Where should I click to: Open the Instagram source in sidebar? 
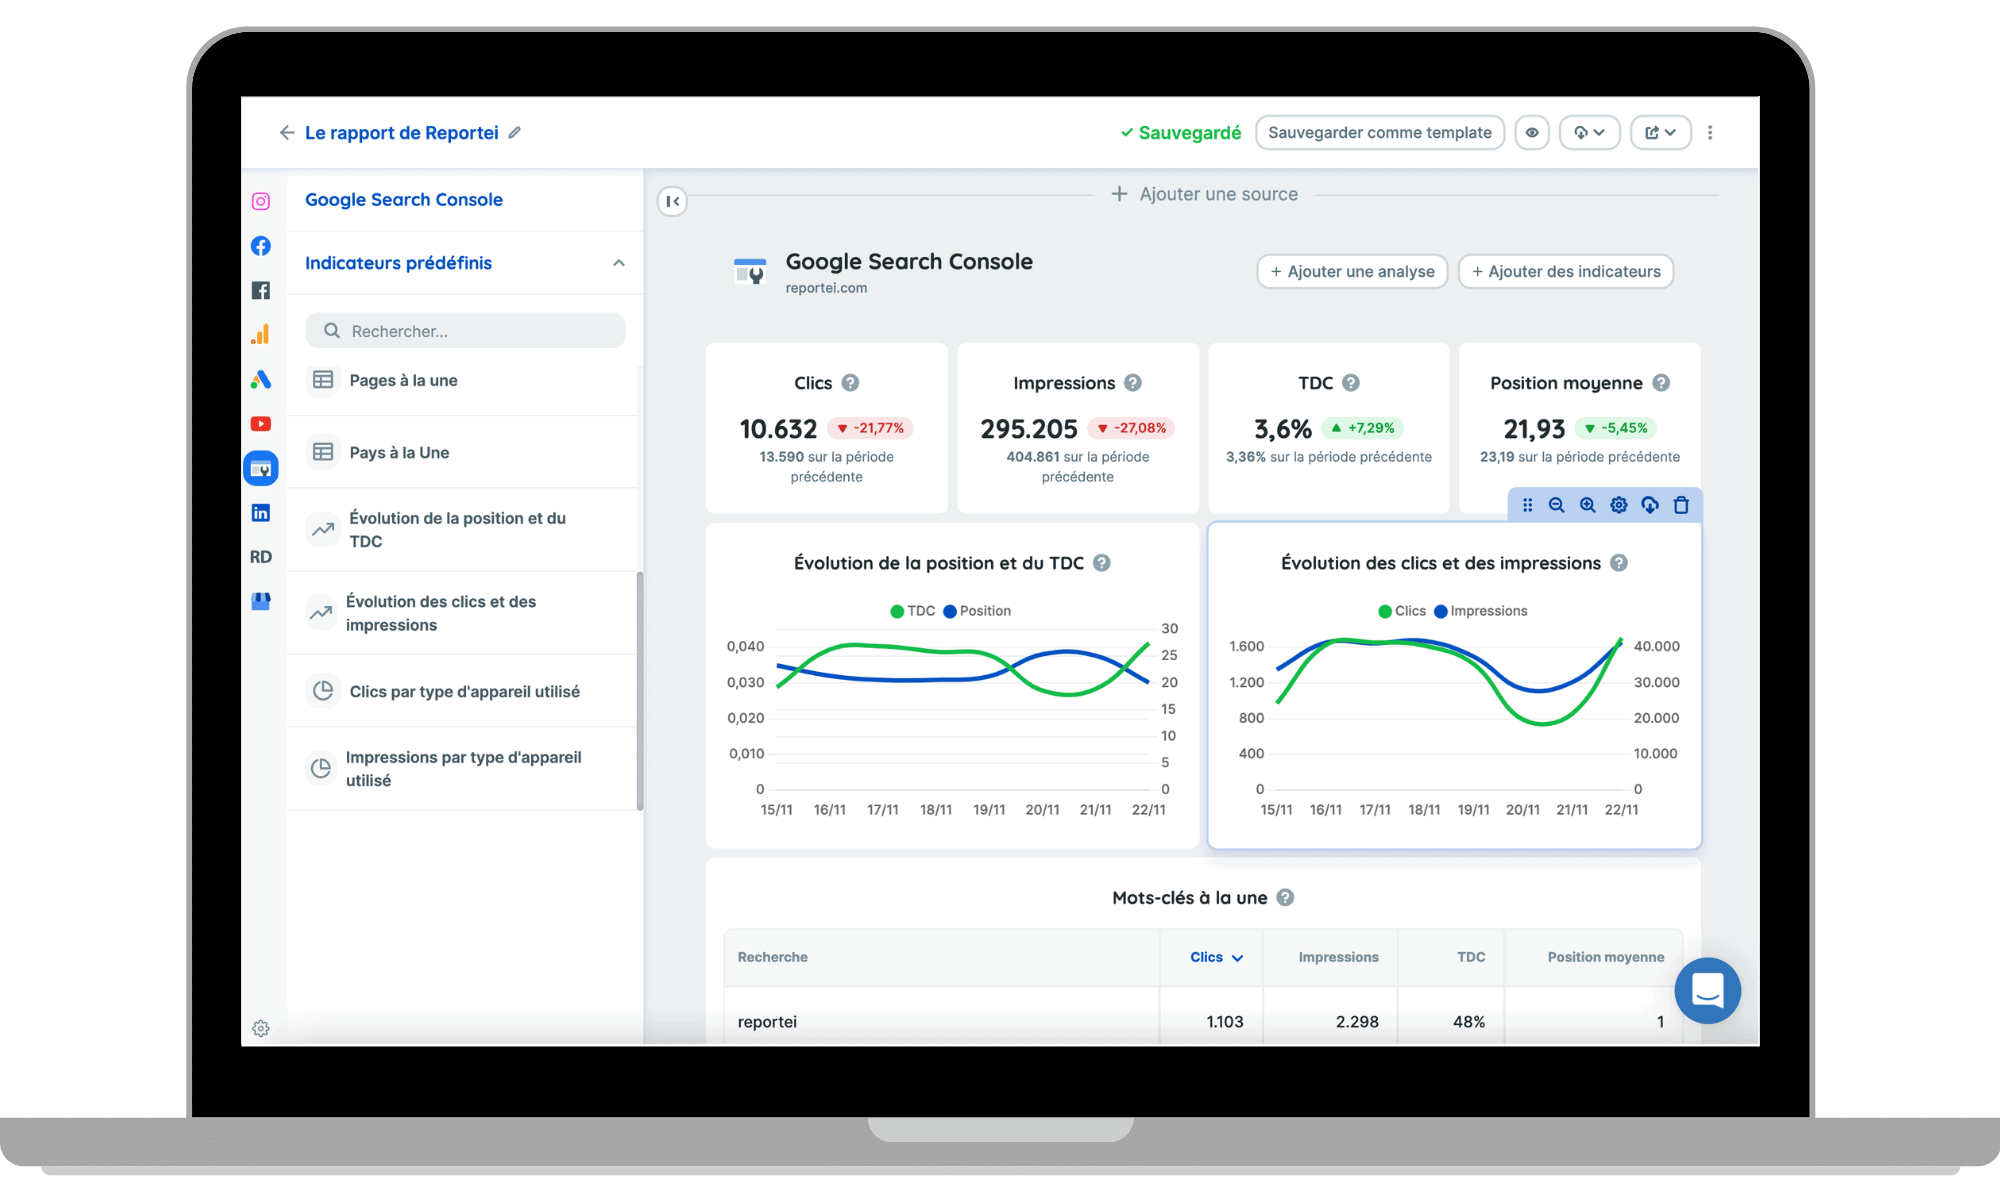point(260,201)
